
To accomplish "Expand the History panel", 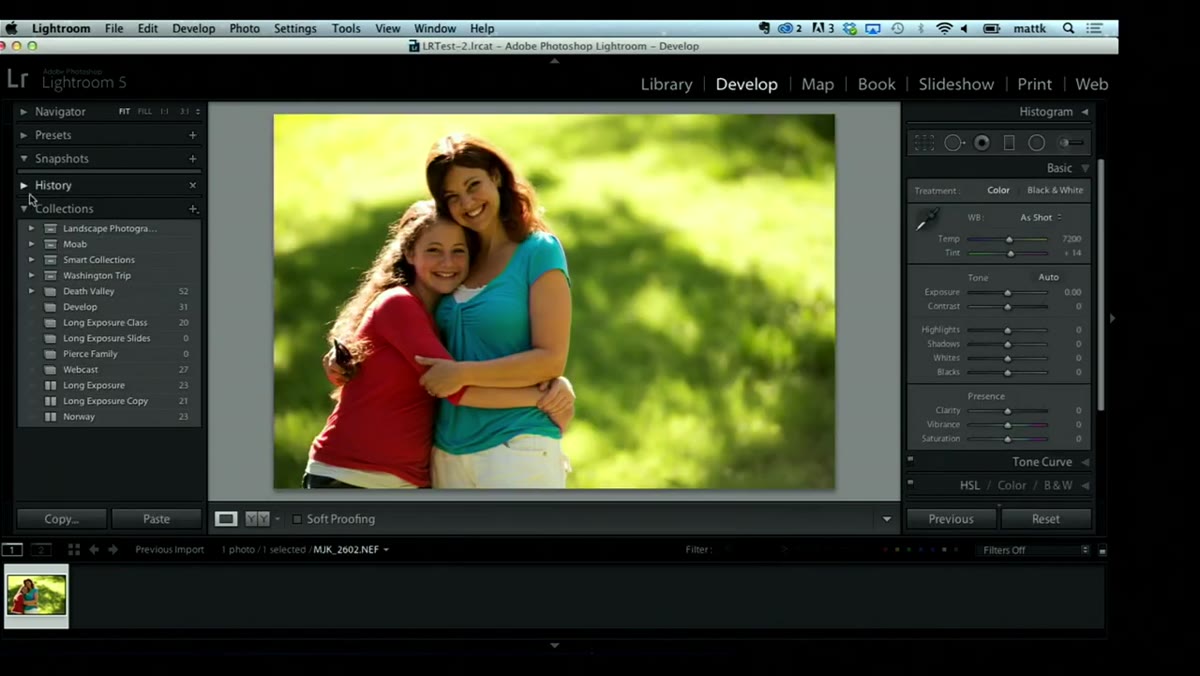I will click(24, 185).
